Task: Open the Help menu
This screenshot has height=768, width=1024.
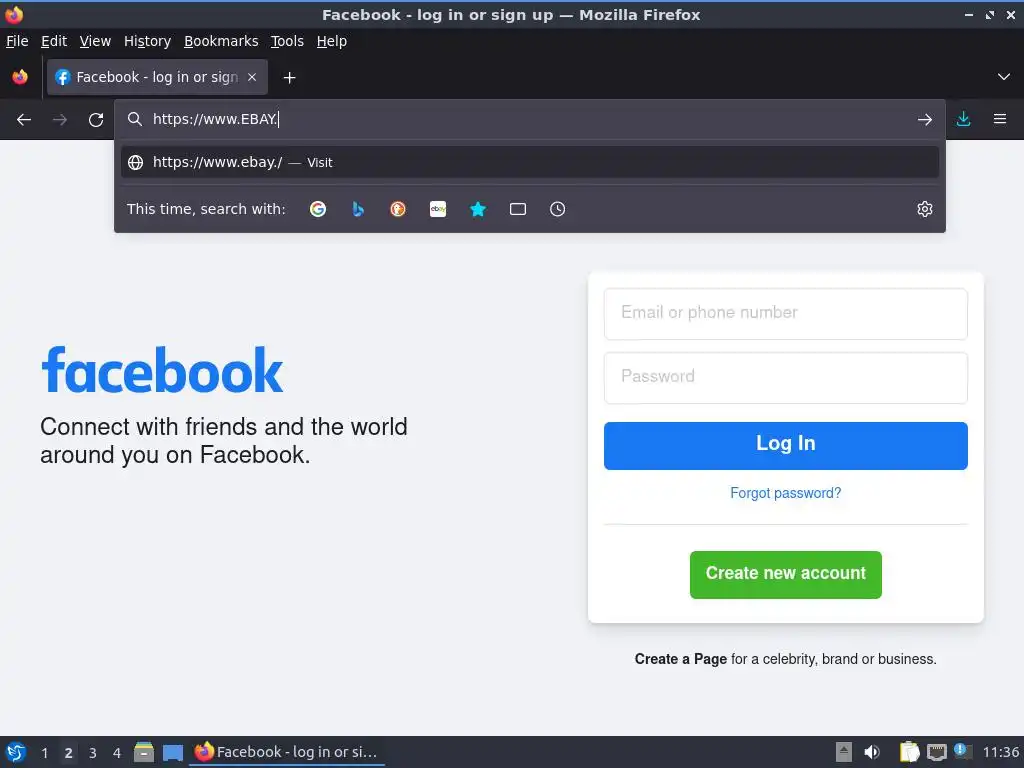Action: [x=332, y=41]
